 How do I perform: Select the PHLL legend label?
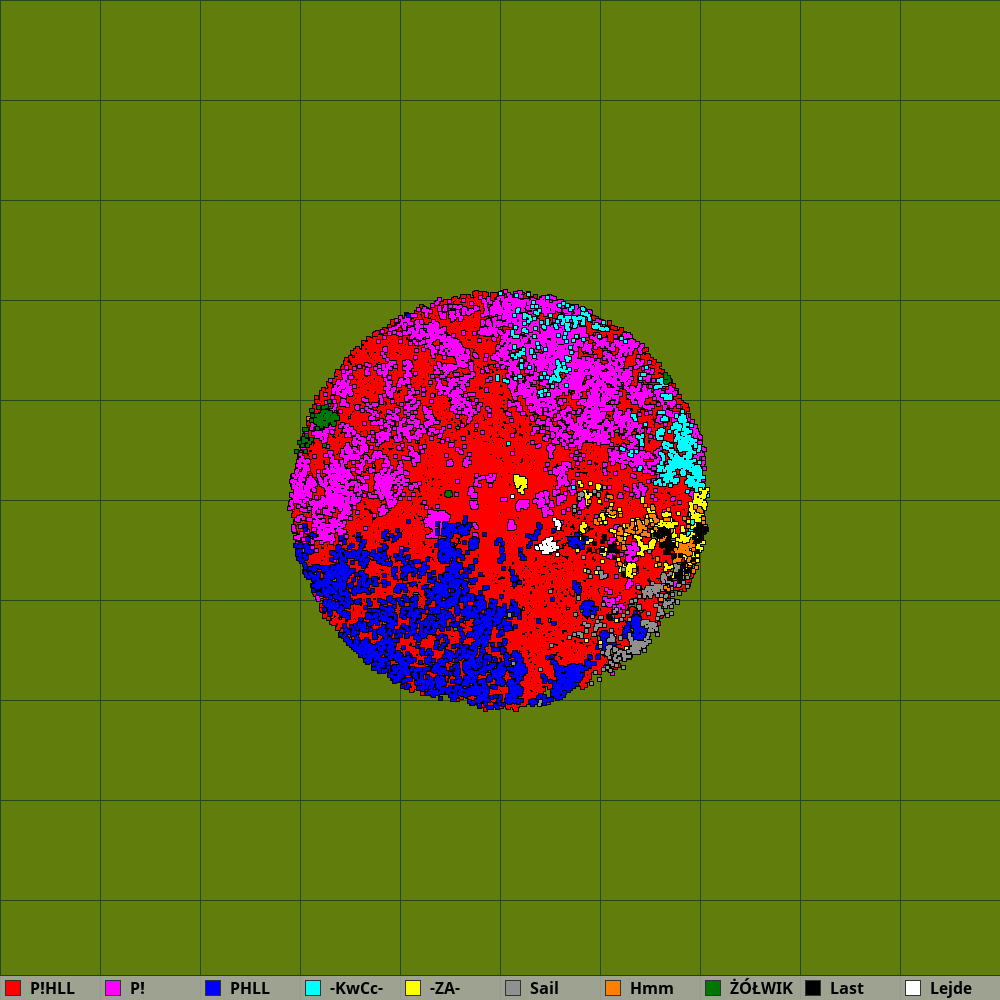point(250,988)
